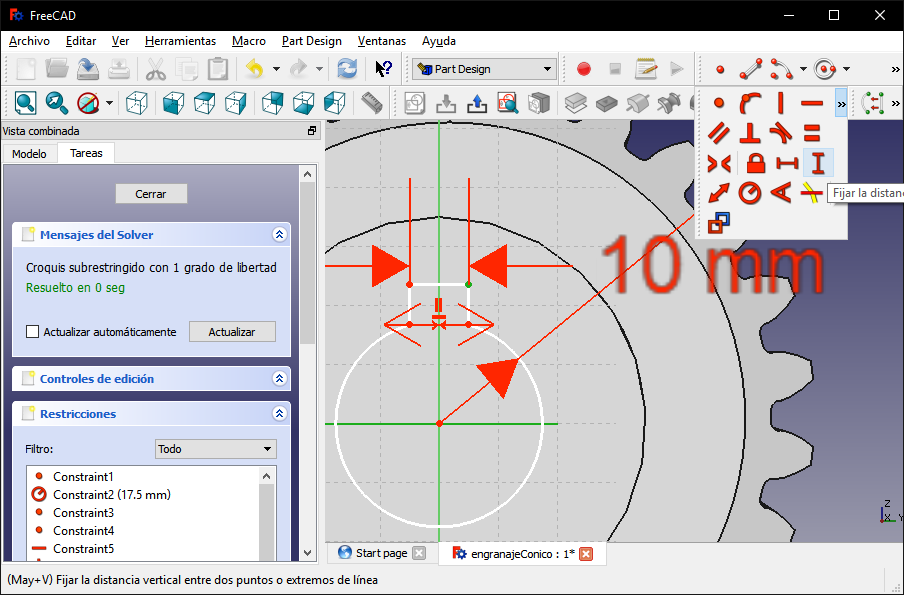Click the fit selection zoom icon
The height and width of the screenshot is (595, 904).
tap(56, 103)
